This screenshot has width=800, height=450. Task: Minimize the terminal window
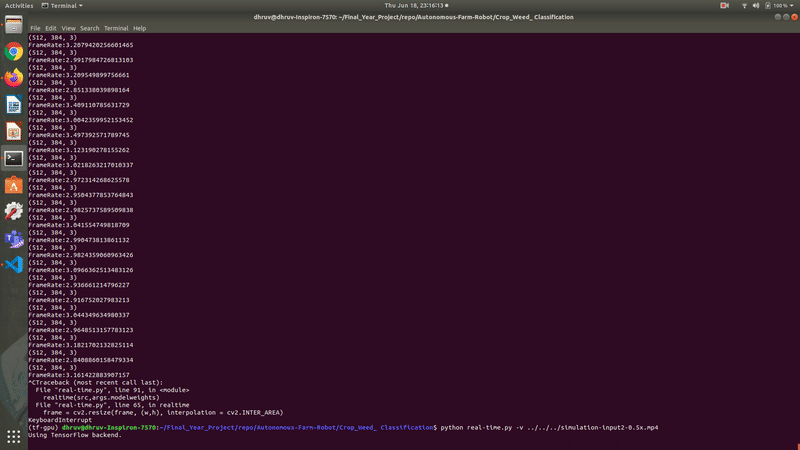(778, 17)
